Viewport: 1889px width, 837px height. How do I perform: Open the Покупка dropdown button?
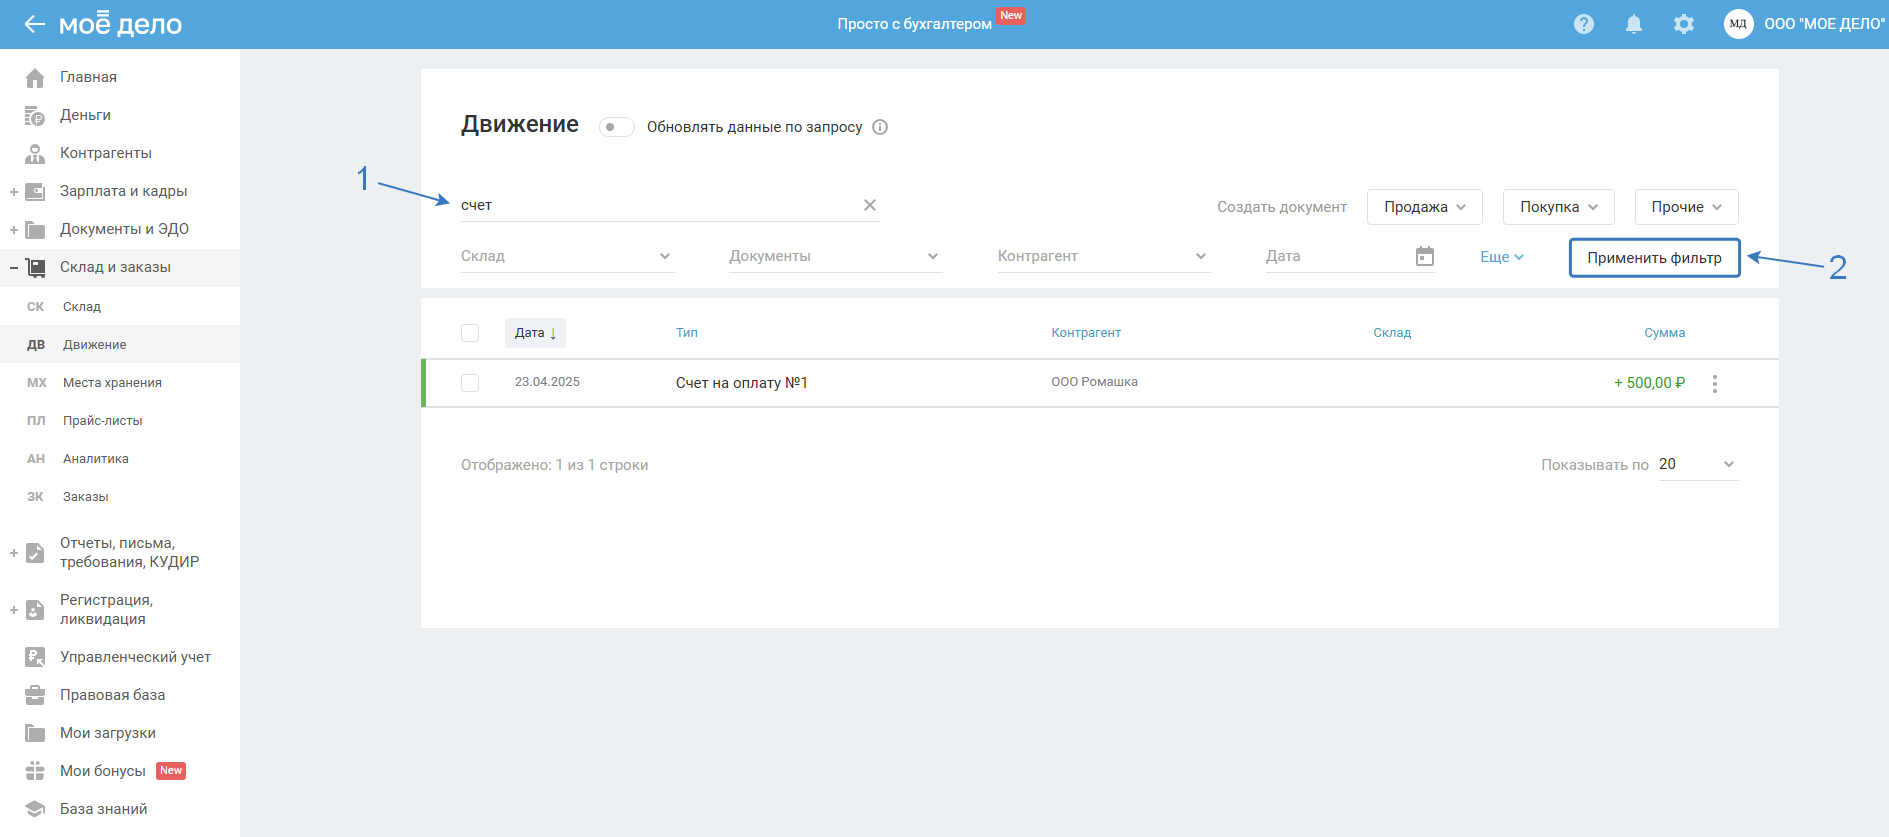1559,207
